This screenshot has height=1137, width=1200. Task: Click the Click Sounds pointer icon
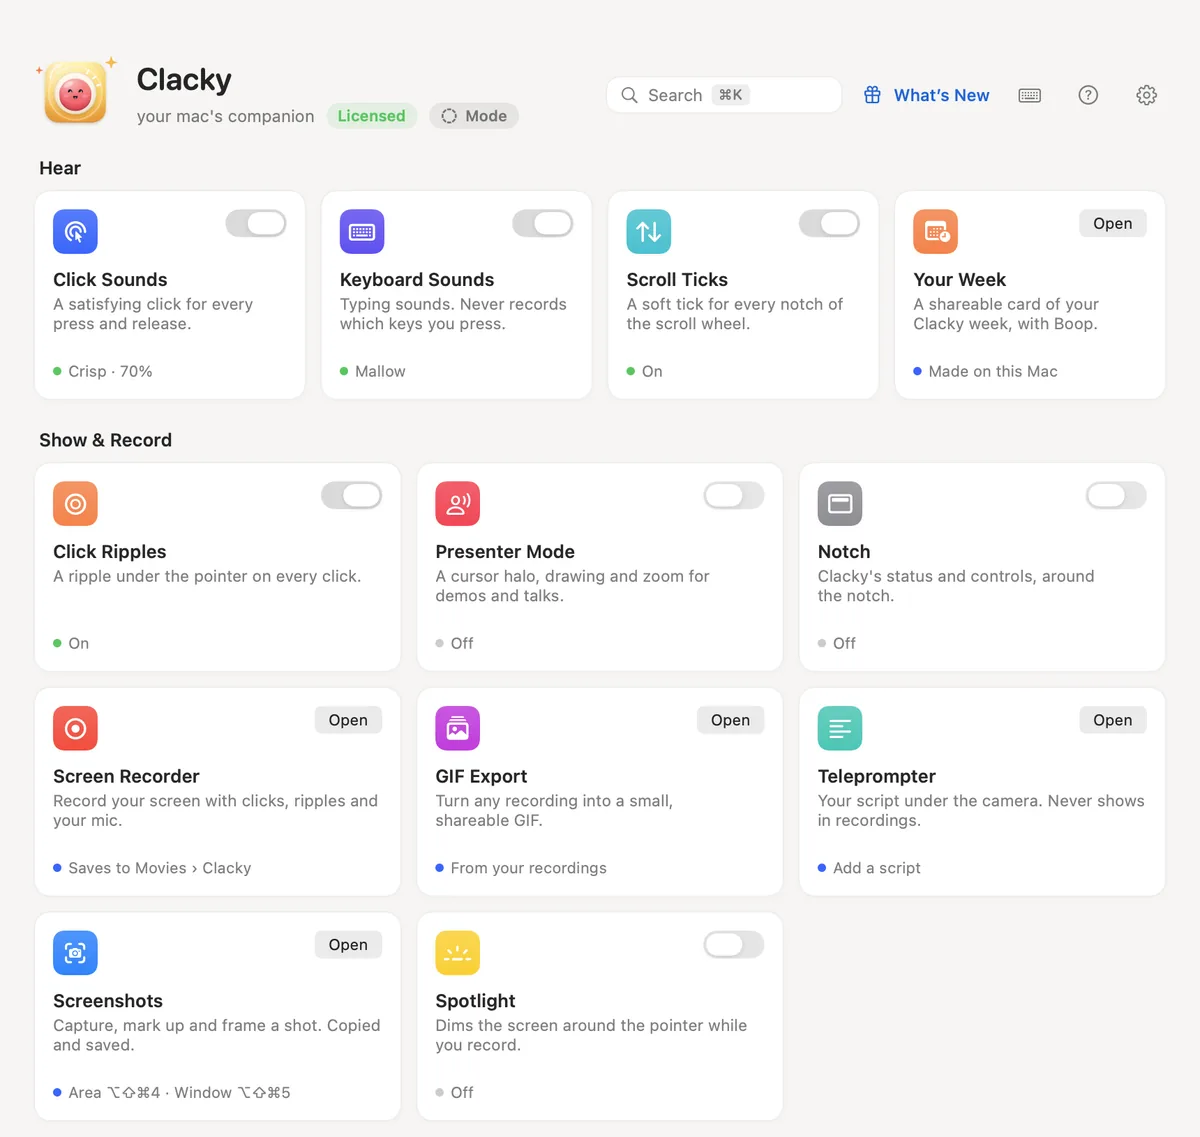click(x=75, y=232)
